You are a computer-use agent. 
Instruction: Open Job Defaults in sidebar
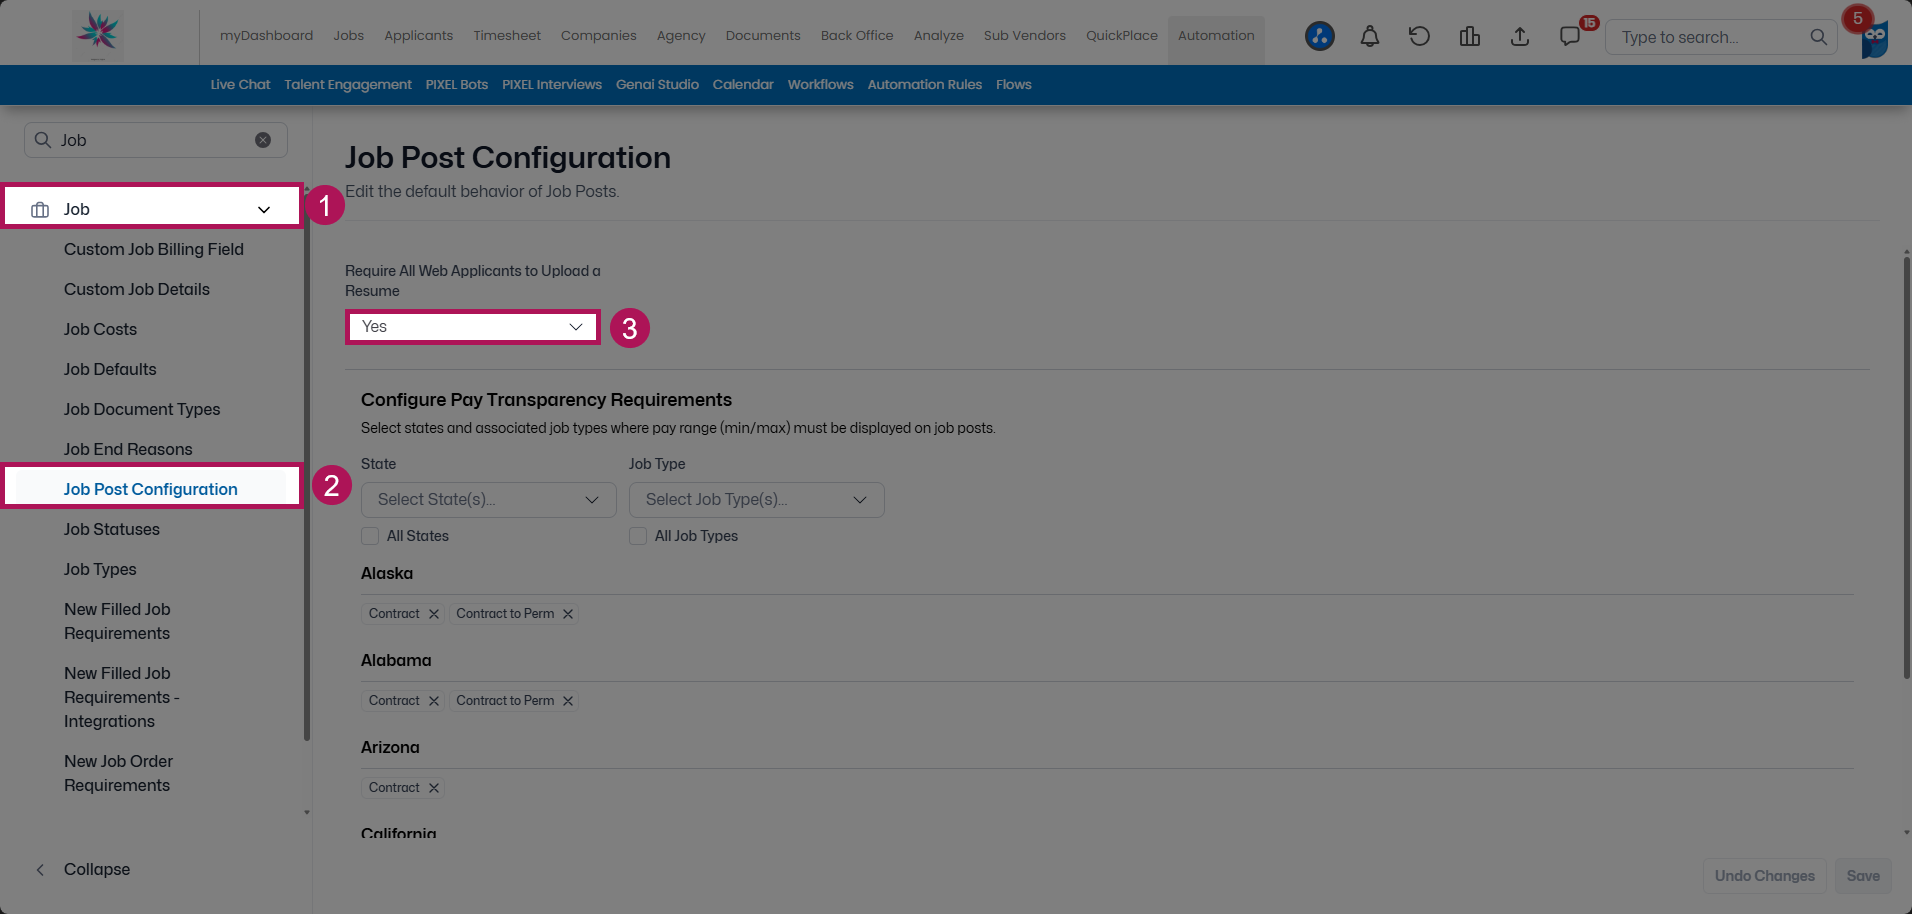(110, 369)
